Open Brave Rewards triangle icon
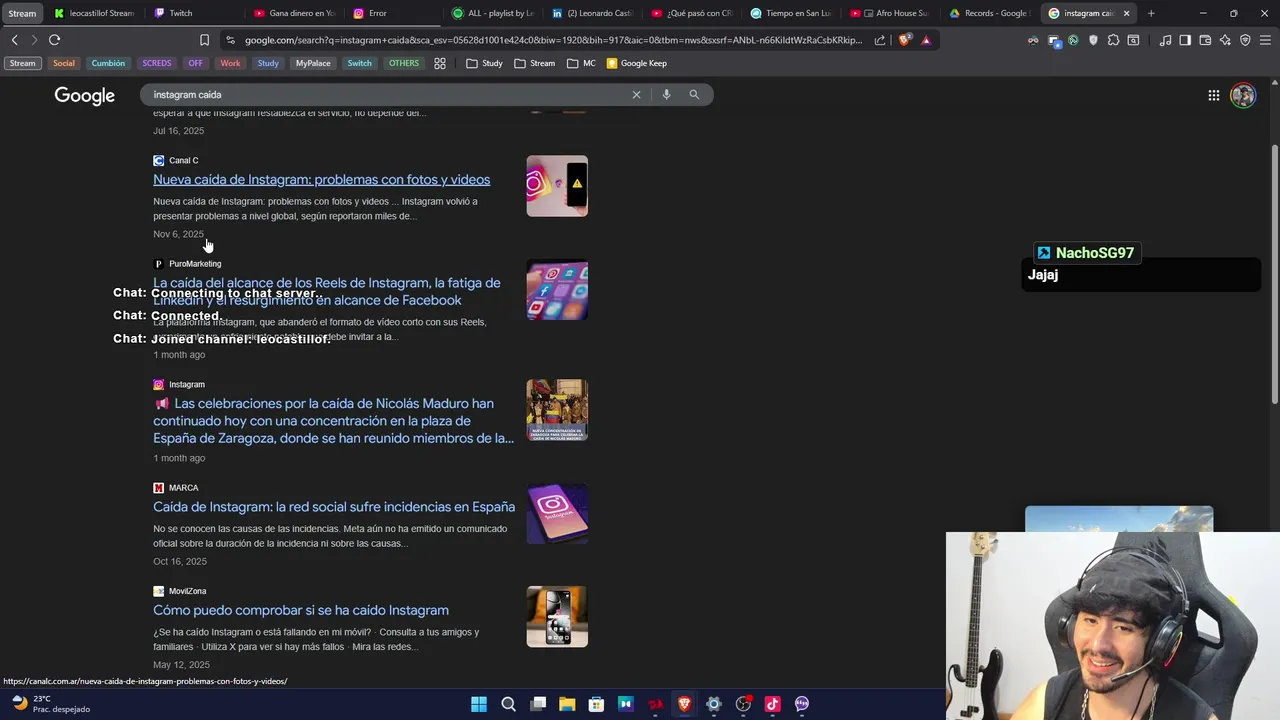This screenshot has width=1280, height=720. (x=926, y=40)
